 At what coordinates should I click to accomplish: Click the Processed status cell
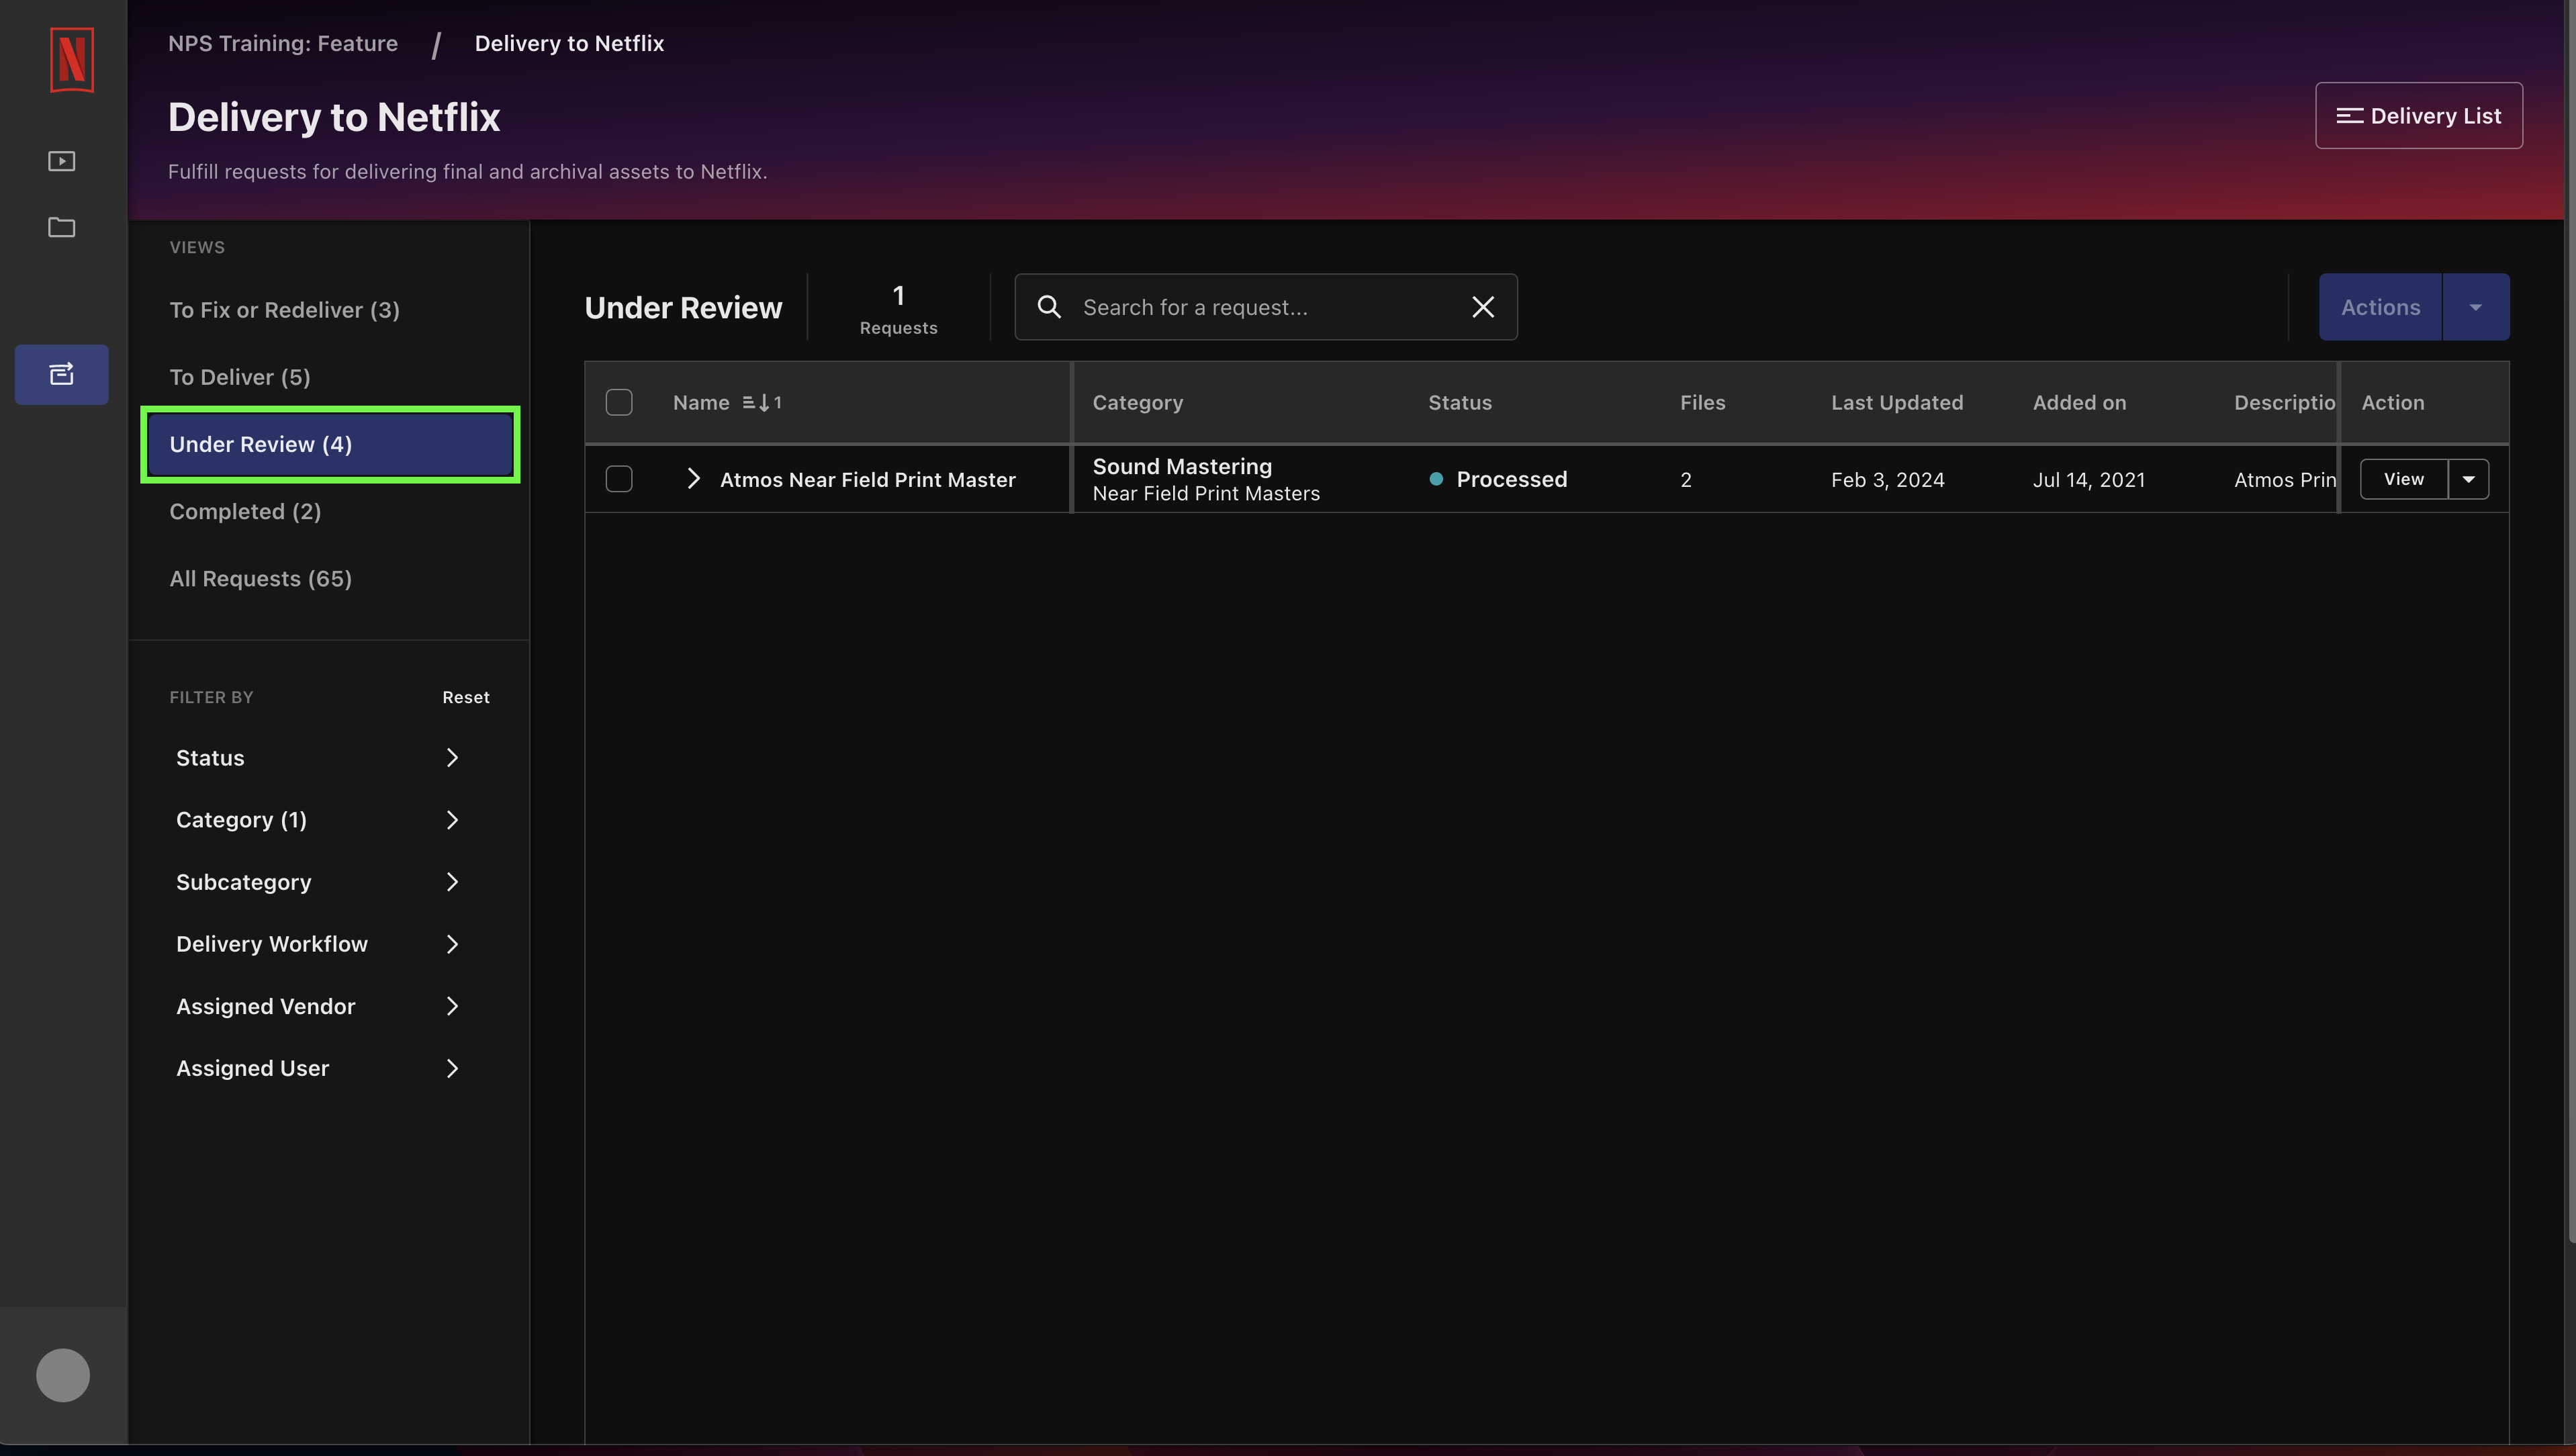(1498, 479)
